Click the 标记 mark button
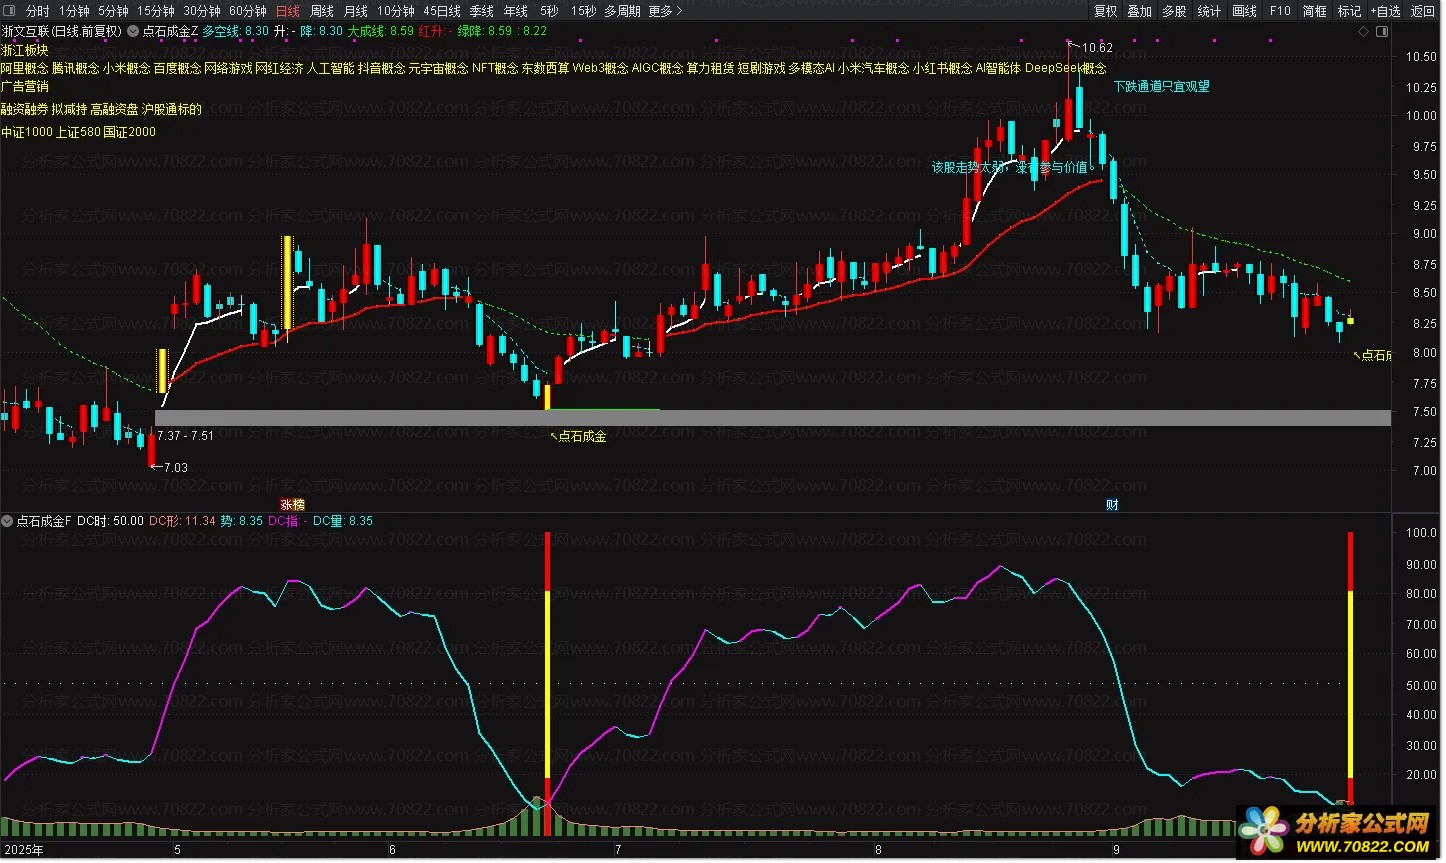The width and height of the screenshot is (1446, 863). pyautogui.click(x=1350, y=11)
